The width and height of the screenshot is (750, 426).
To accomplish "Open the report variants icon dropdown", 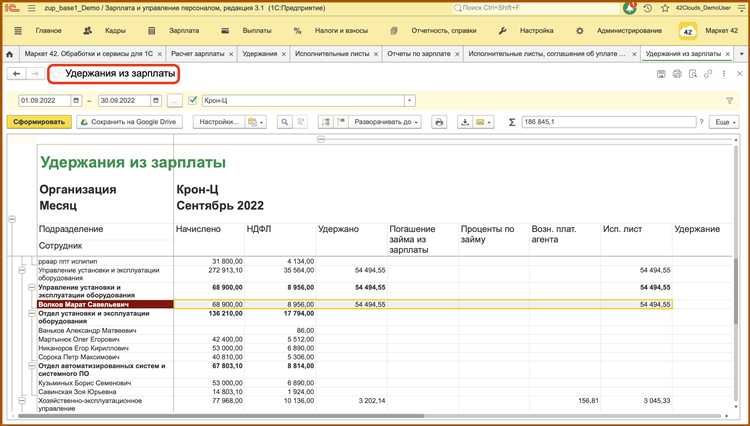I will 255,122.
